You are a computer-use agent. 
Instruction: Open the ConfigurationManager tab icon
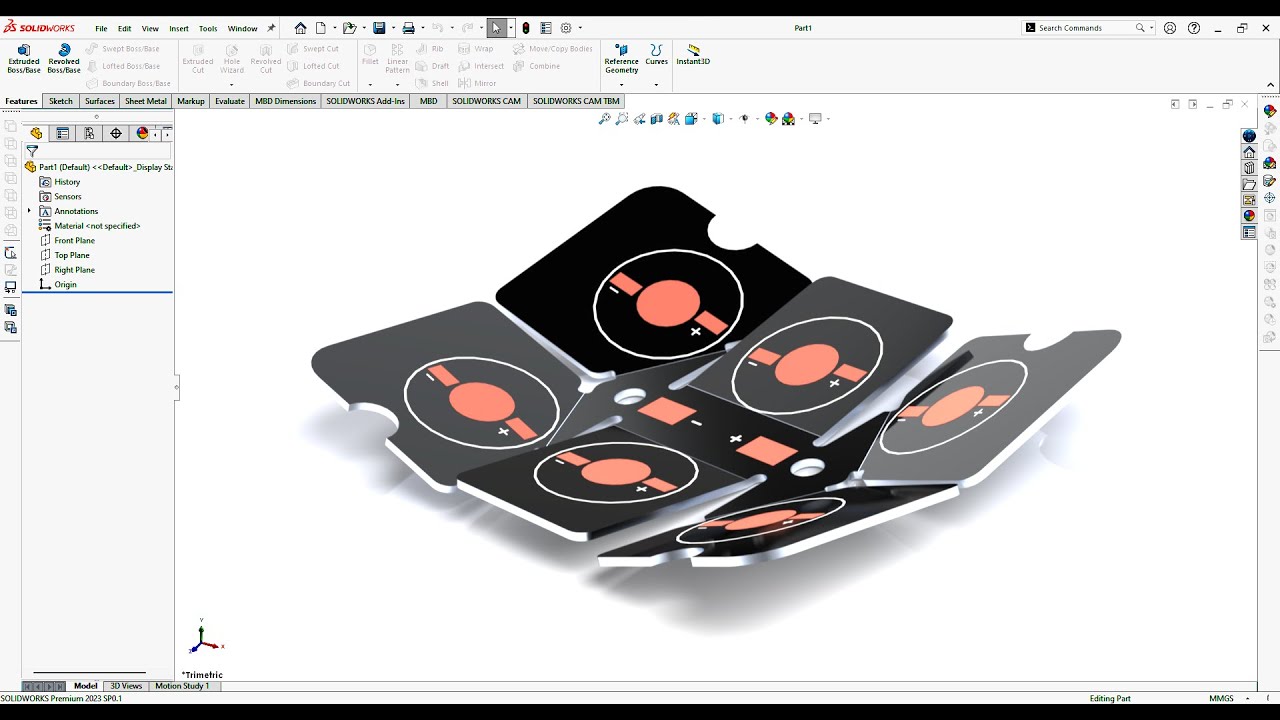tap(89, 133)
